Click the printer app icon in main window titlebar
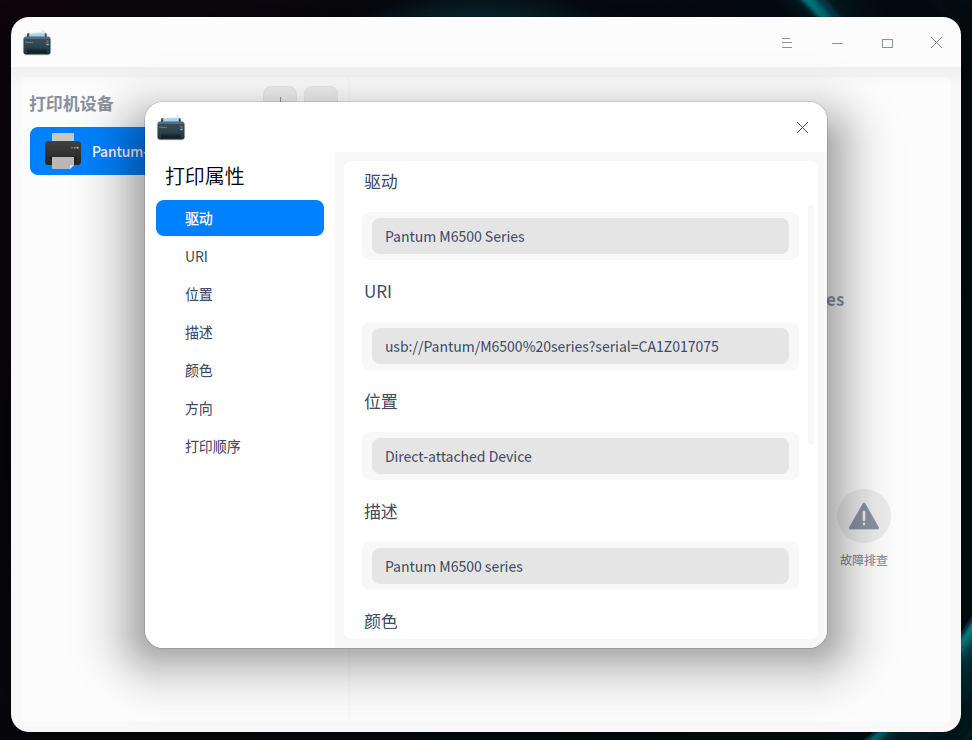The width and height of the screenshot is (972, 740). click(x=37, y=43)
